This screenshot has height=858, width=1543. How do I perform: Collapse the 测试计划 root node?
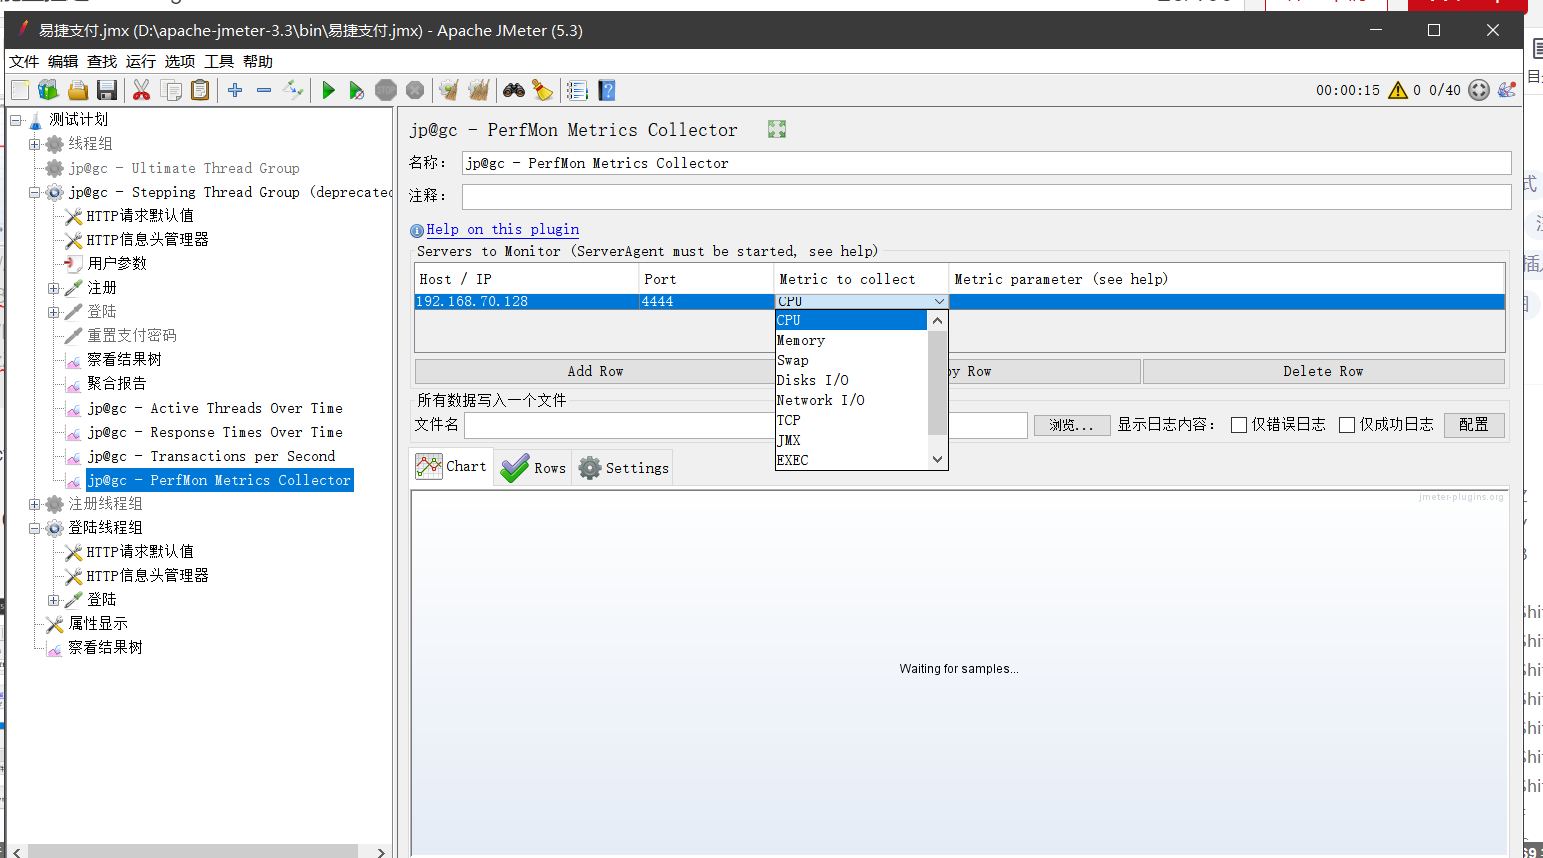tap(16, 120)
